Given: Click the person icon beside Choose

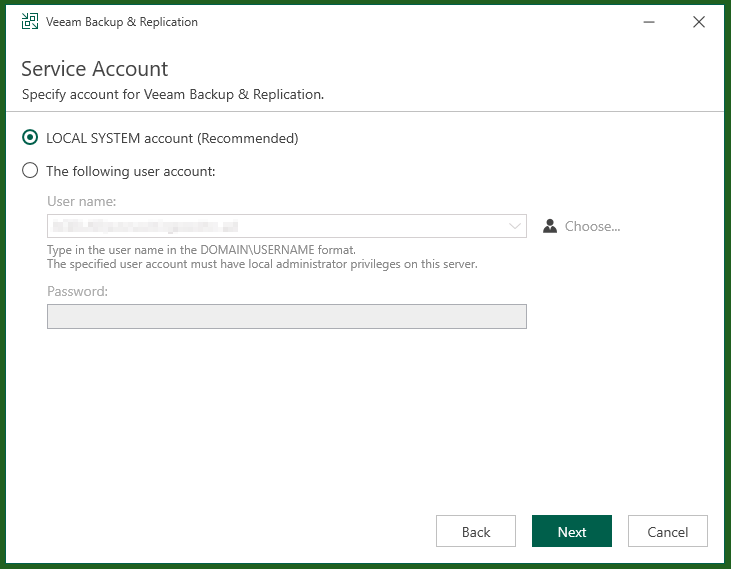Looking at the screenshot, I should (550, 226).
